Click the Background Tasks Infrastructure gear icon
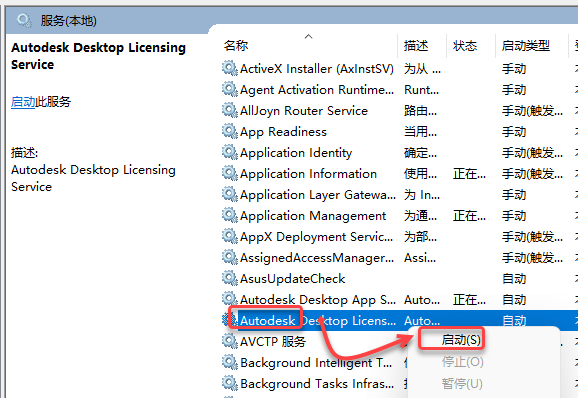 (230, 384)
